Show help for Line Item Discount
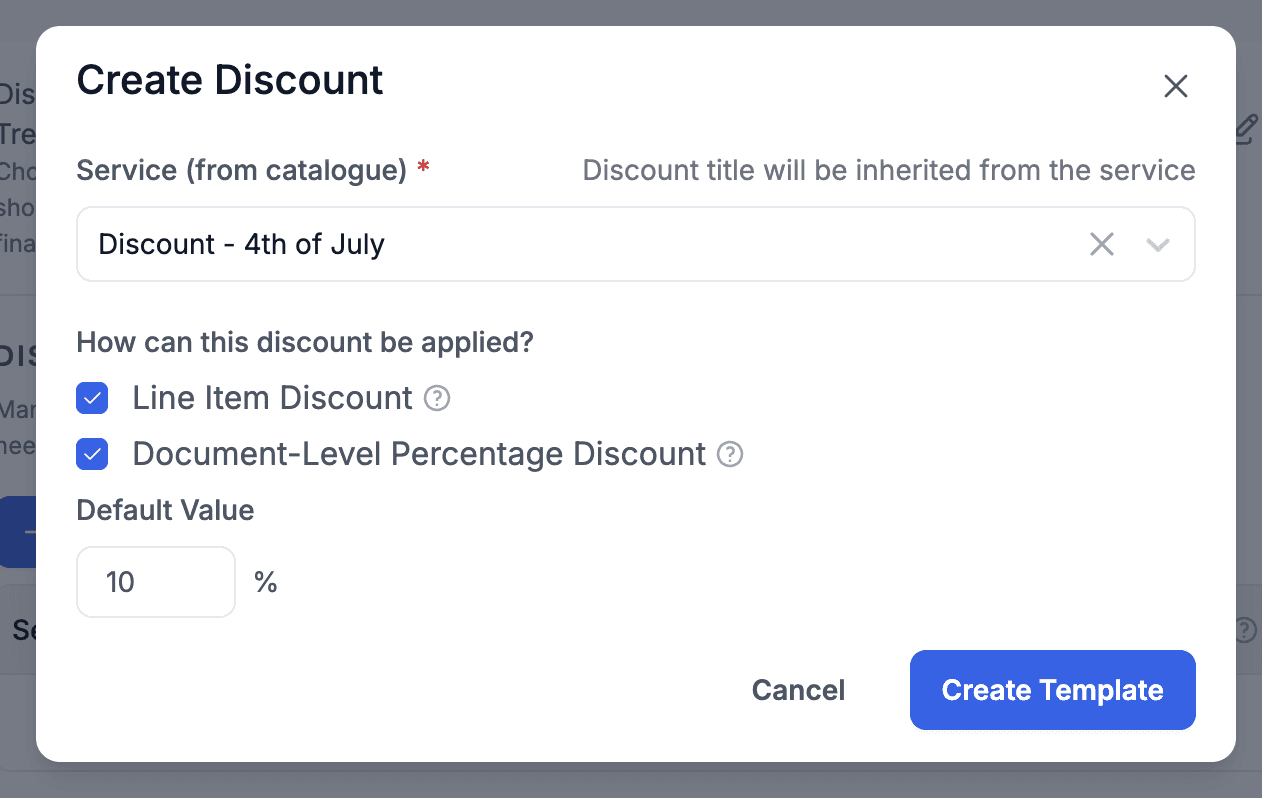Screen dimensions: 1262x798 tap(437, 399)
